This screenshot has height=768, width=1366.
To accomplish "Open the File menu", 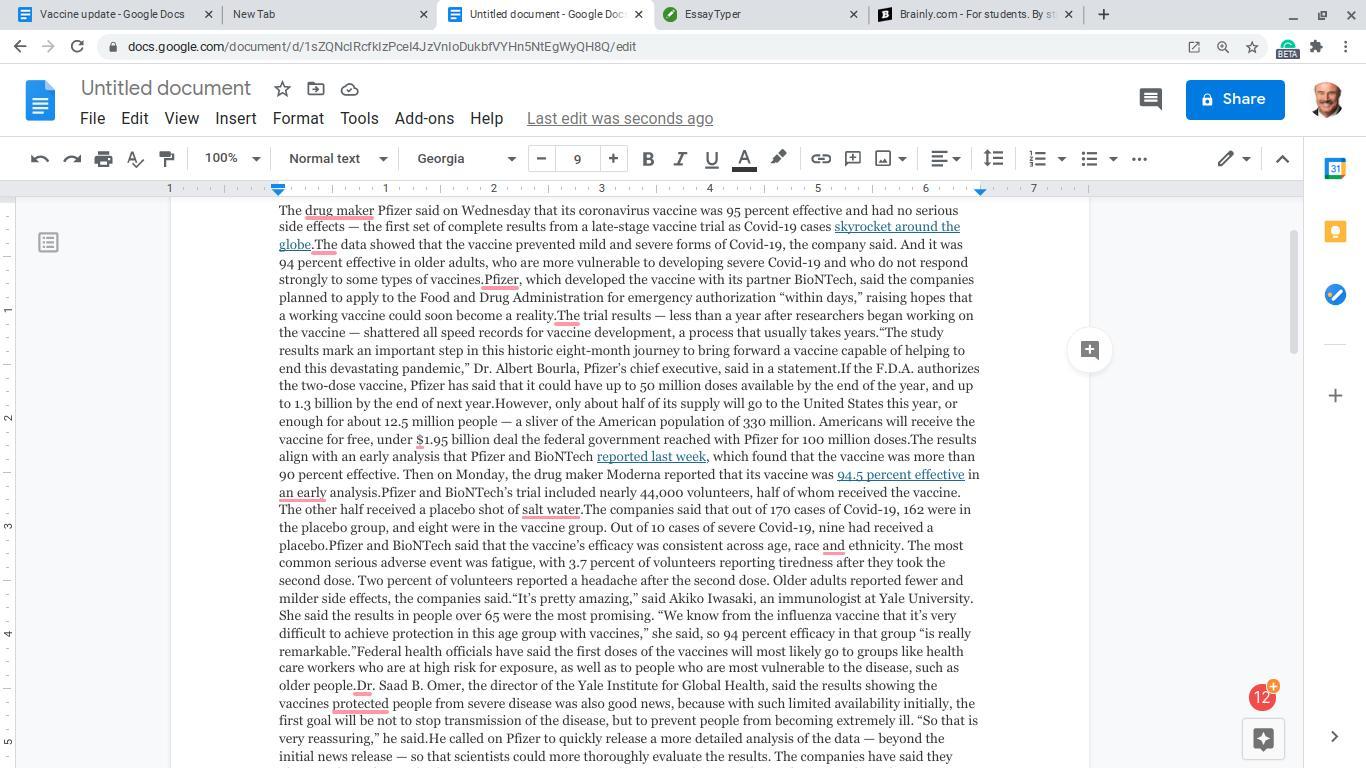I will (x=92, y=118).
